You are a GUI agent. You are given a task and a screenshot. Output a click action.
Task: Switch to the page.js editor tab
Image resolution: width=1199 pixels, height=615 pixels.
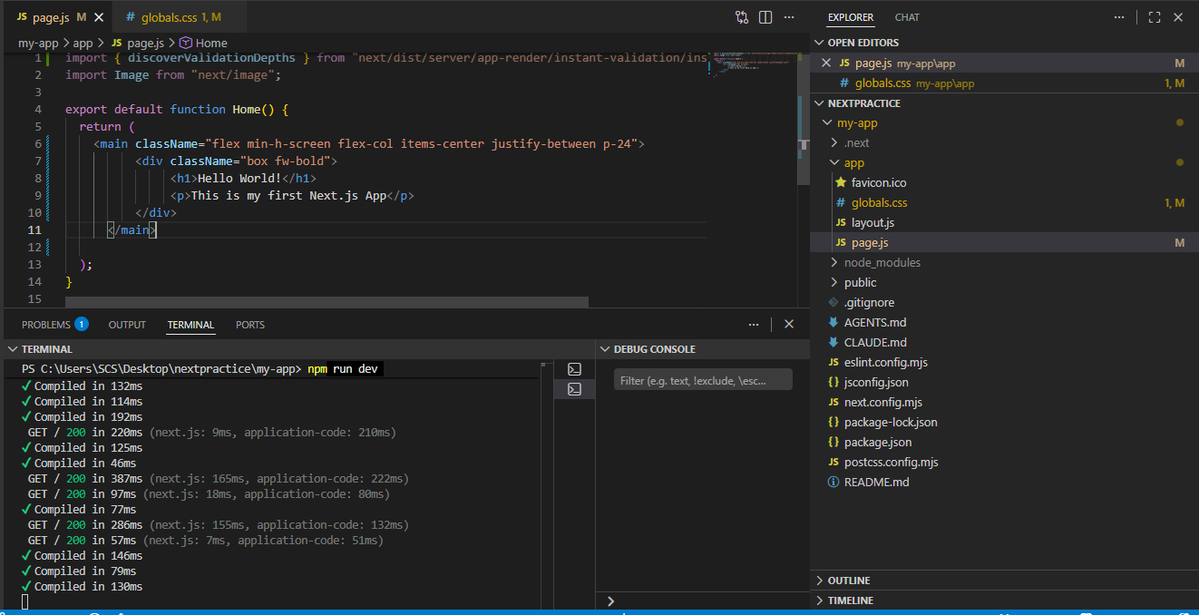(x=57, y=17)
